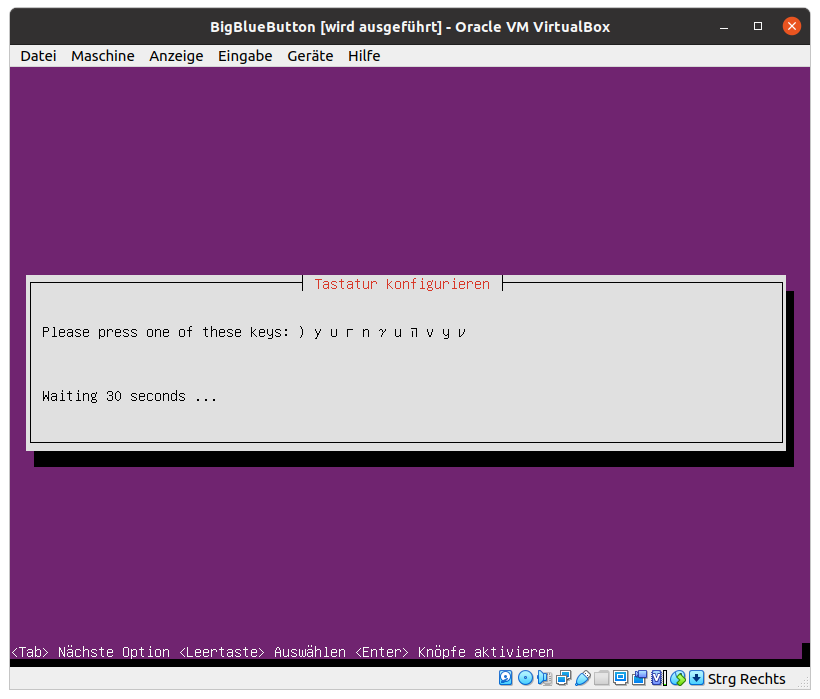Click the optical drive status icon

click(525, 678)
